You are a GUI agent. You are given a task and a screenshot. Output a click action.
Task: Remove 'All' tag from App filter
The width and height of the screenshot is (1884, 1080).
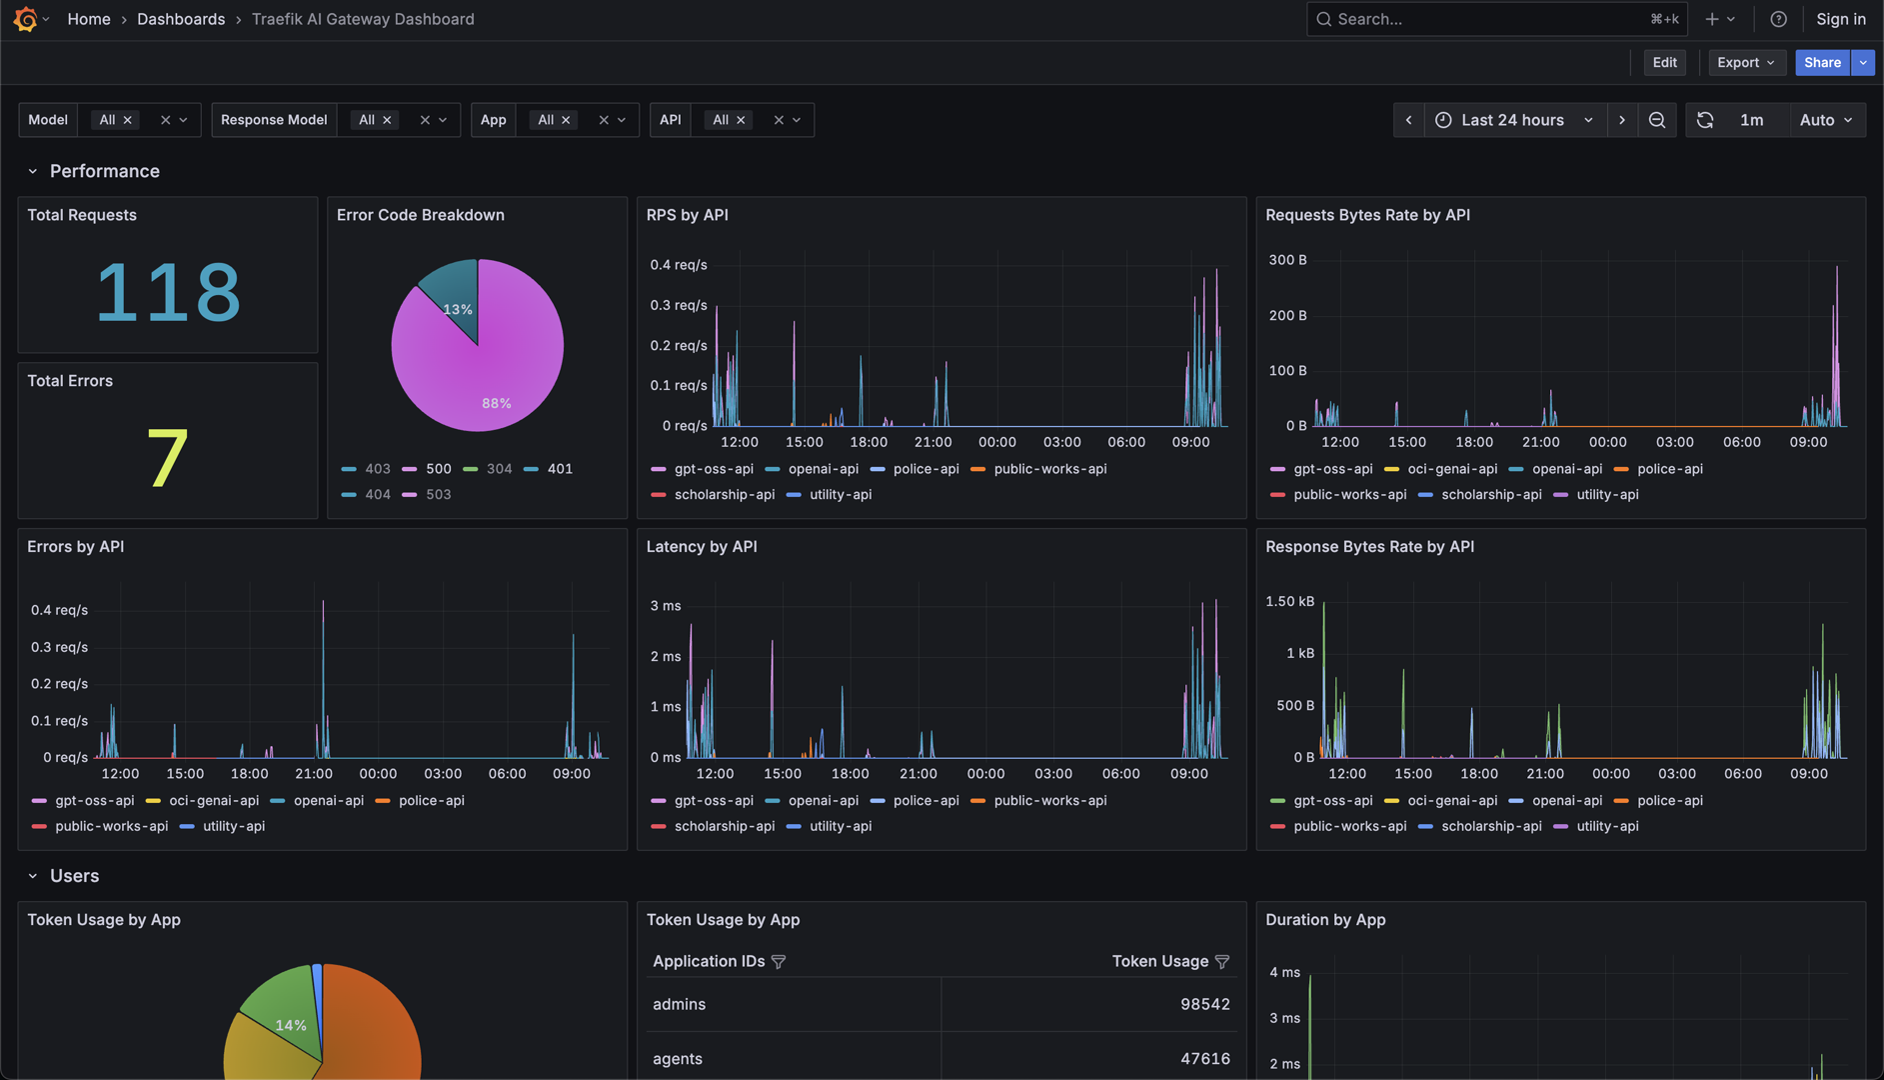coord(566,120)
